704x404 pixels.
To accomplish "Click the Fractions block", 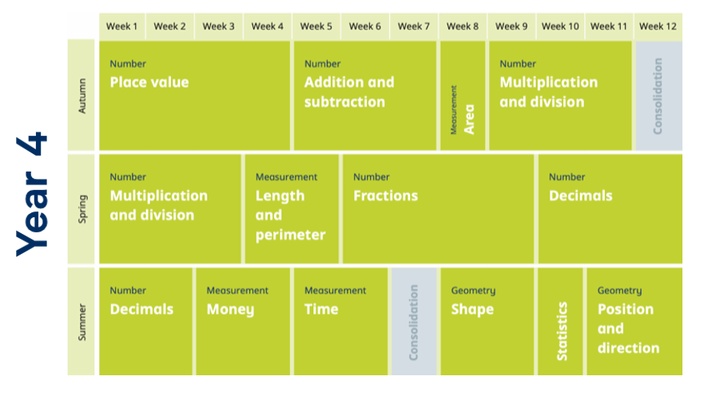I will pos(438,209).
